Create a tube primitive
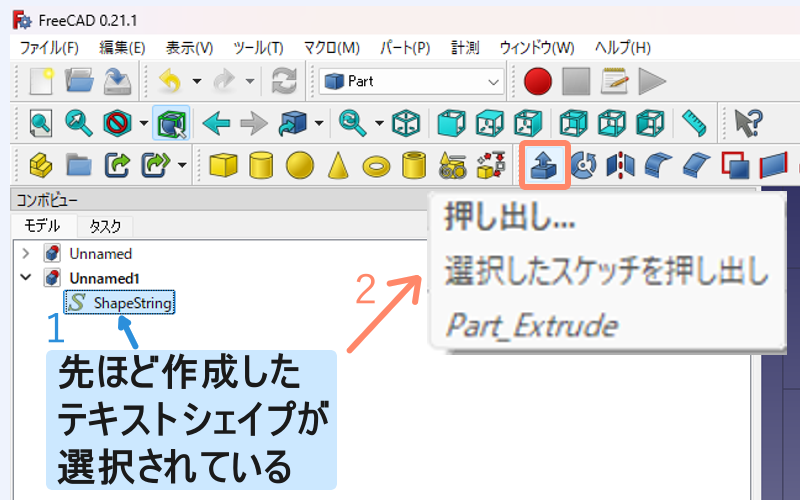This screenshot has height=500, width=800. [x=414, y=165]
